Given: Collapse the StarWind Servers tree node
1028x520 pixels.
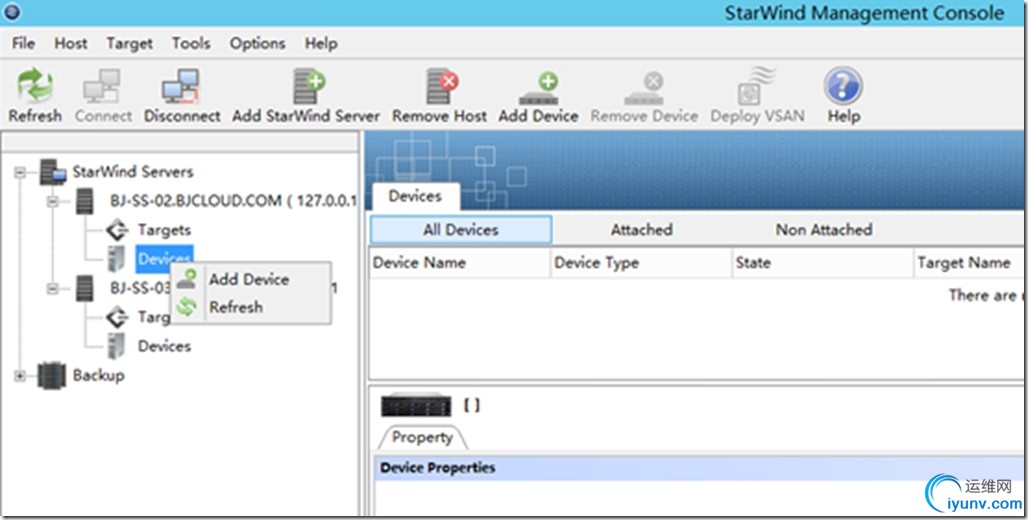Looking at the screenshot, I should 20,172.
